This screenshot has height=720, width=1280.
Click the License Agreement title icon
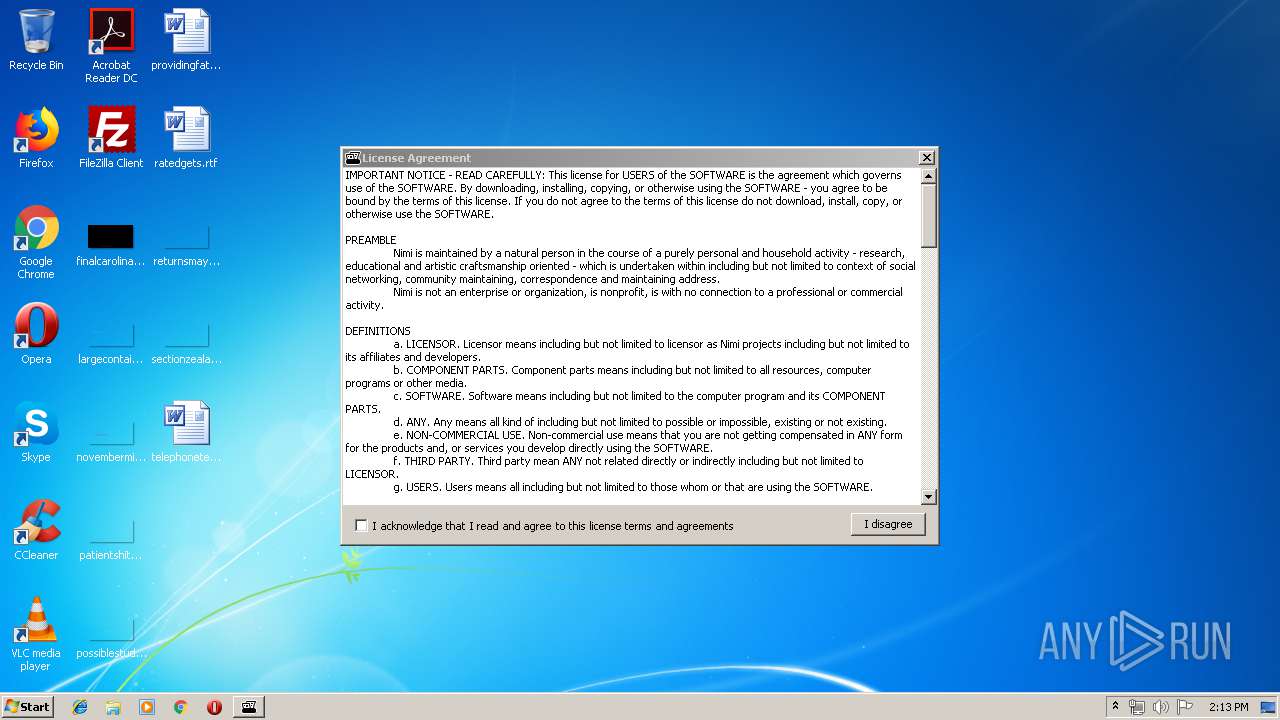352,157
